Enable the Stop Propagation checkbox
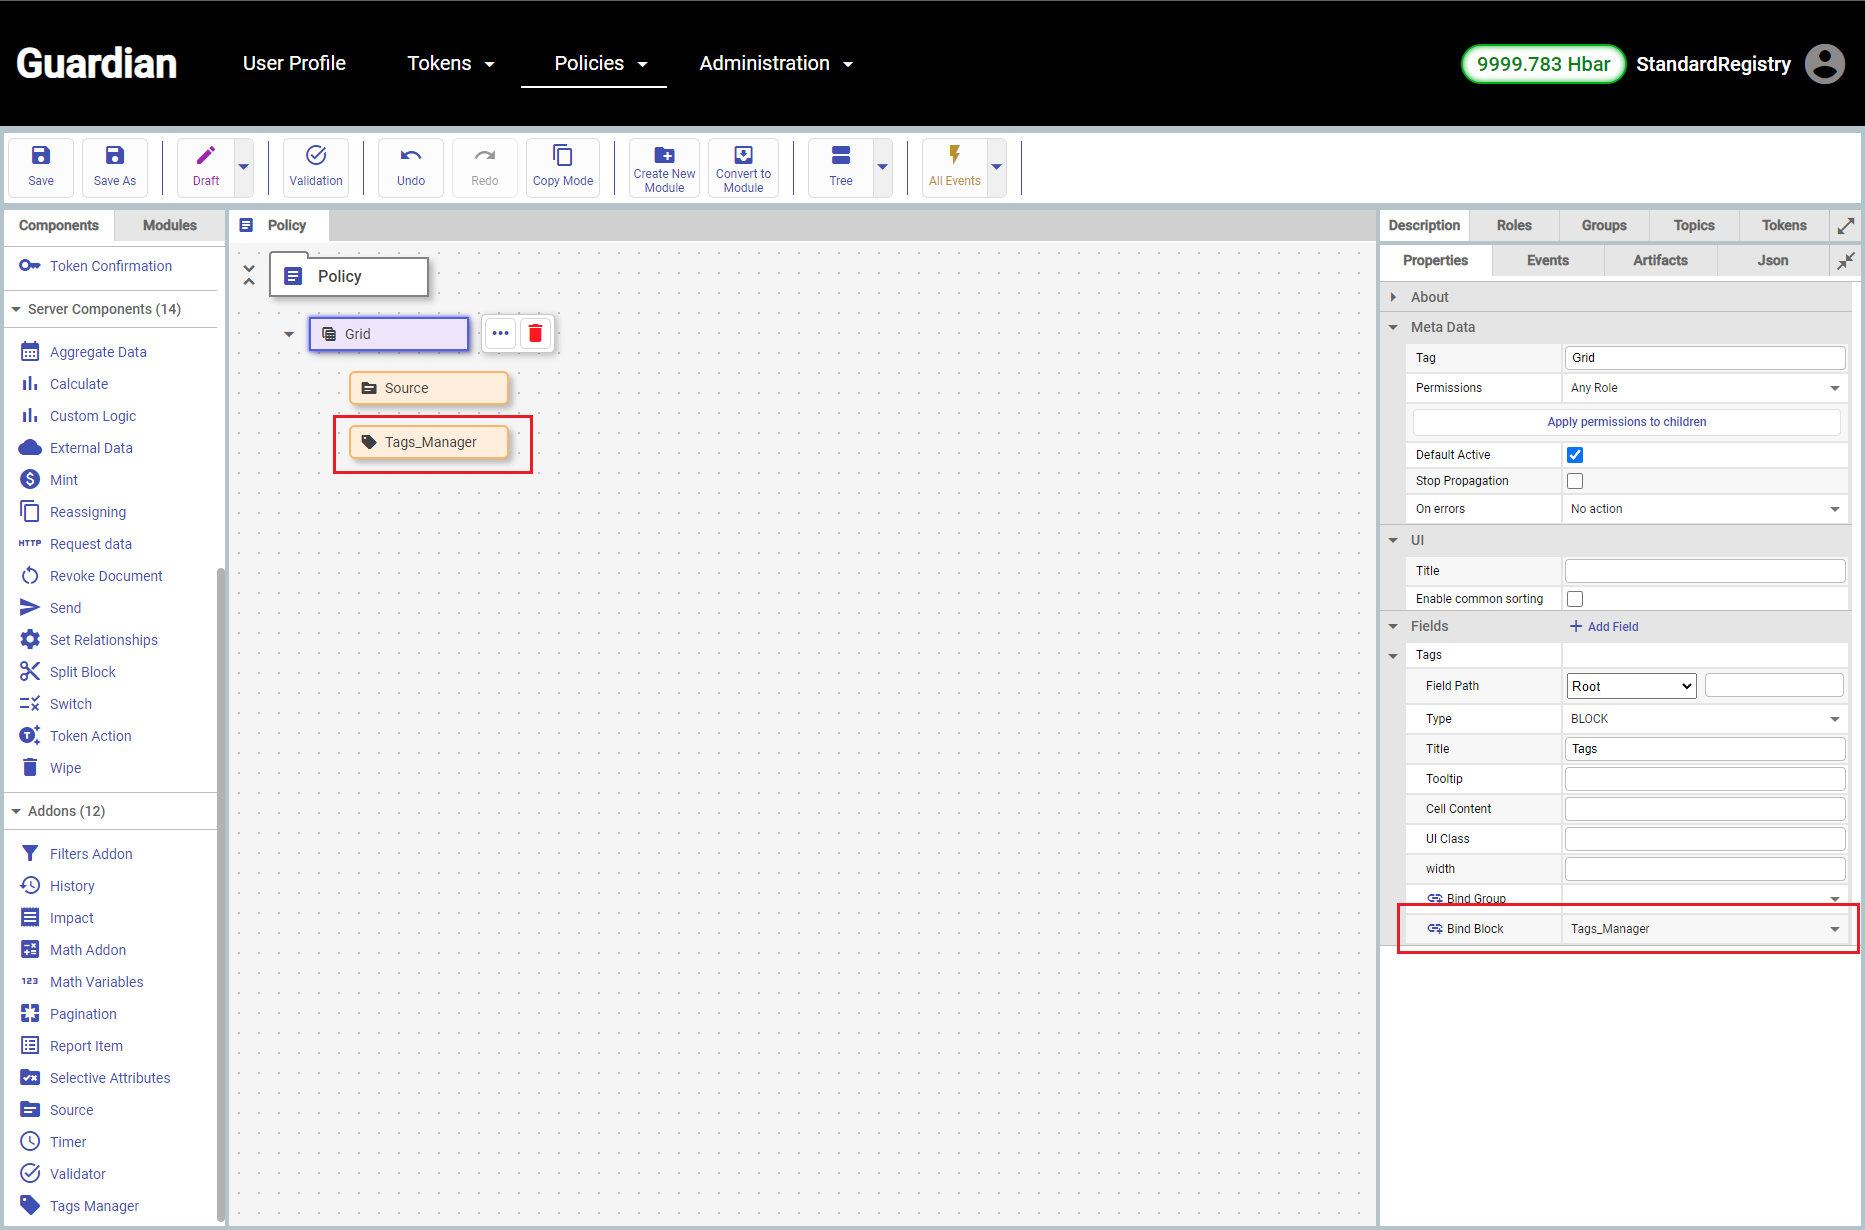This screenshot has width=1865, height=1230. 1575,481
